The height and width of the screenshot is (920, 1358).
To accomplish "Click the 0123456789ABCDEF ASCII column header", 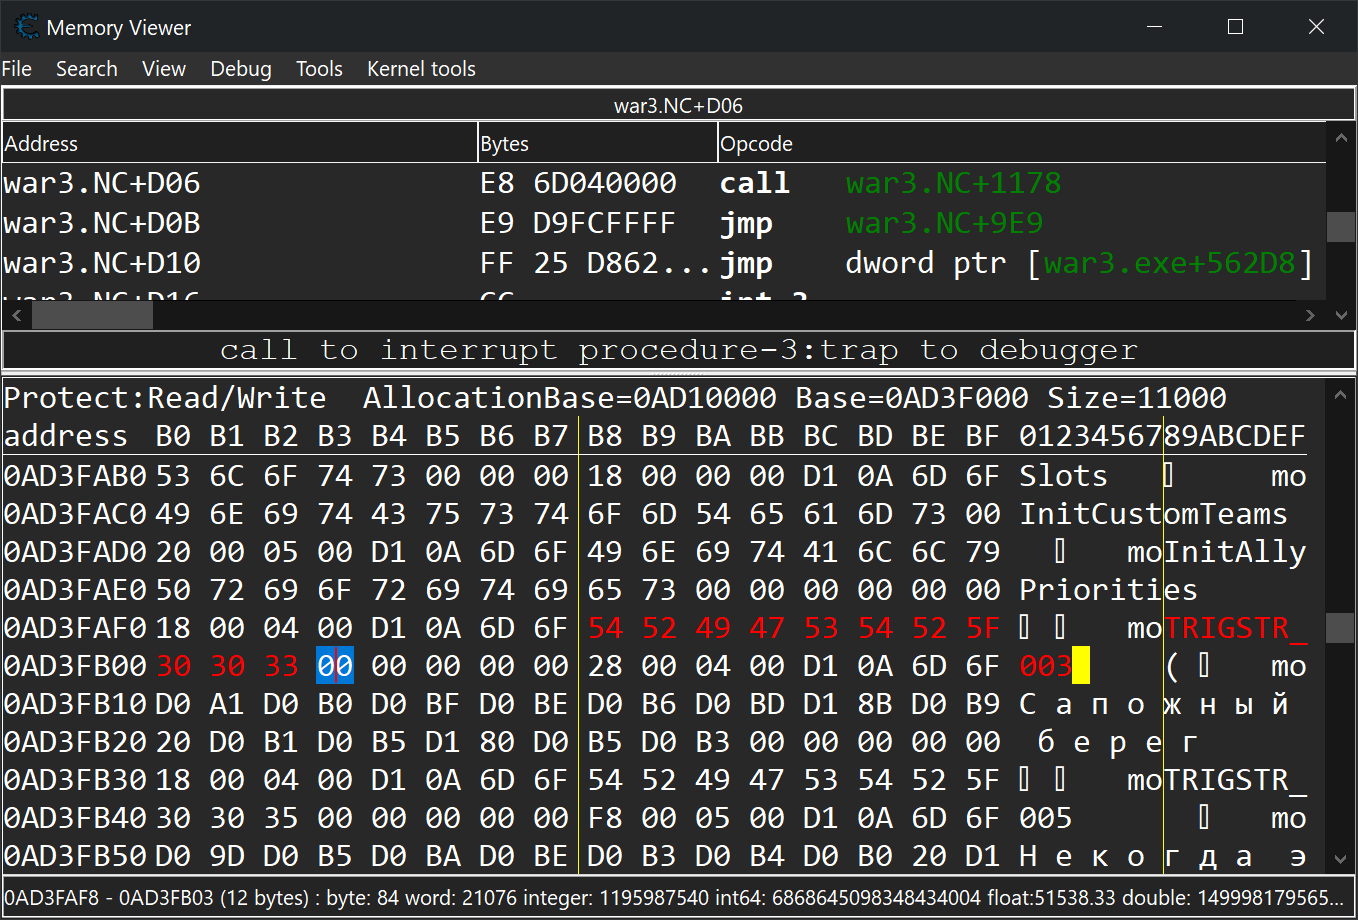I will (x=1163, y=436).
